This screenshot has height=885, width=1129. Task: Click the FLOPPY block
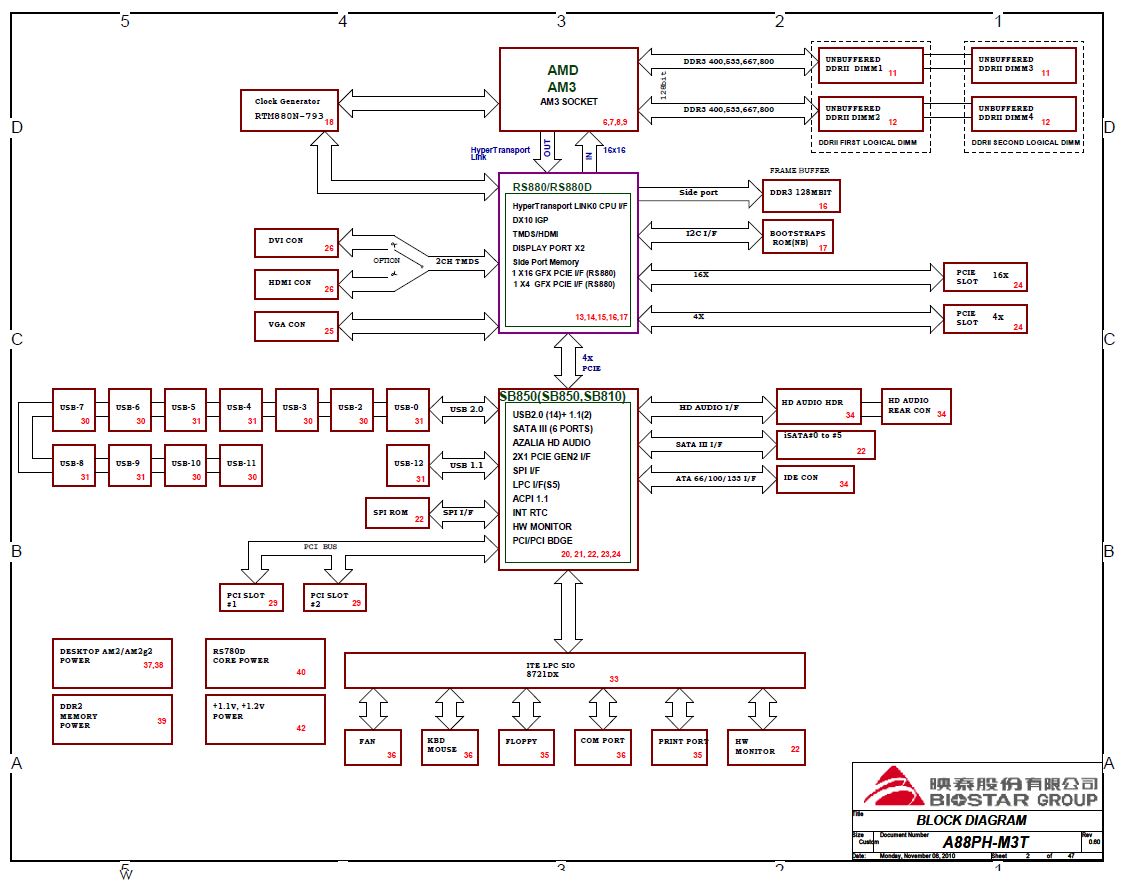(x=526, y=747)
